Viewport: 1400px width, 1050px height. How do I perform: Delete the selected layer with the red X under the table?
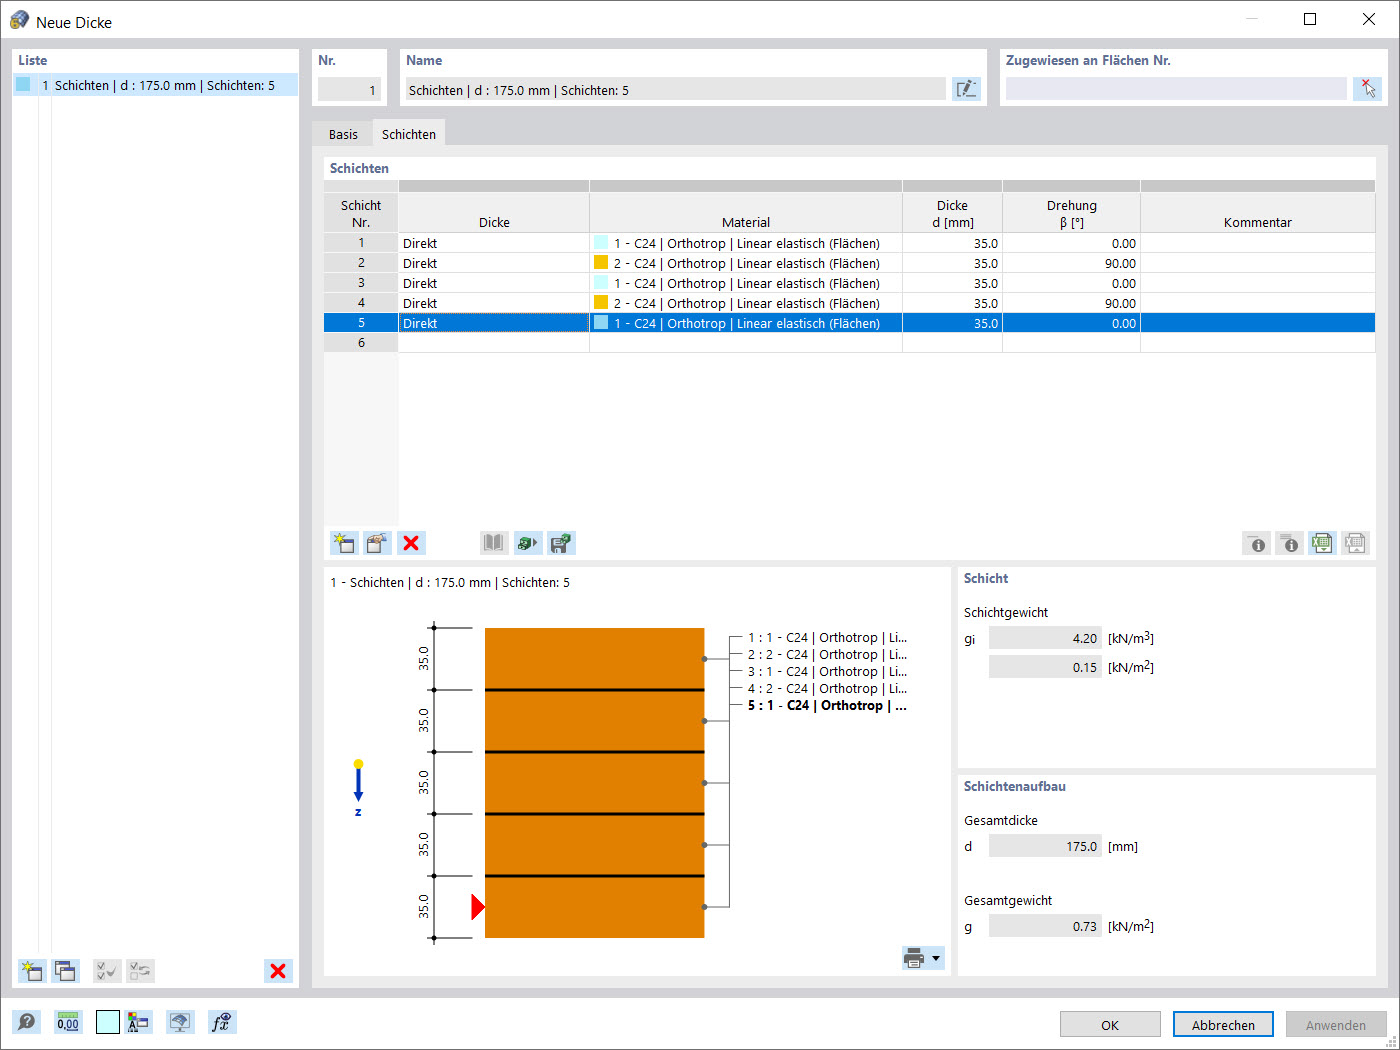tap(411, 543)
